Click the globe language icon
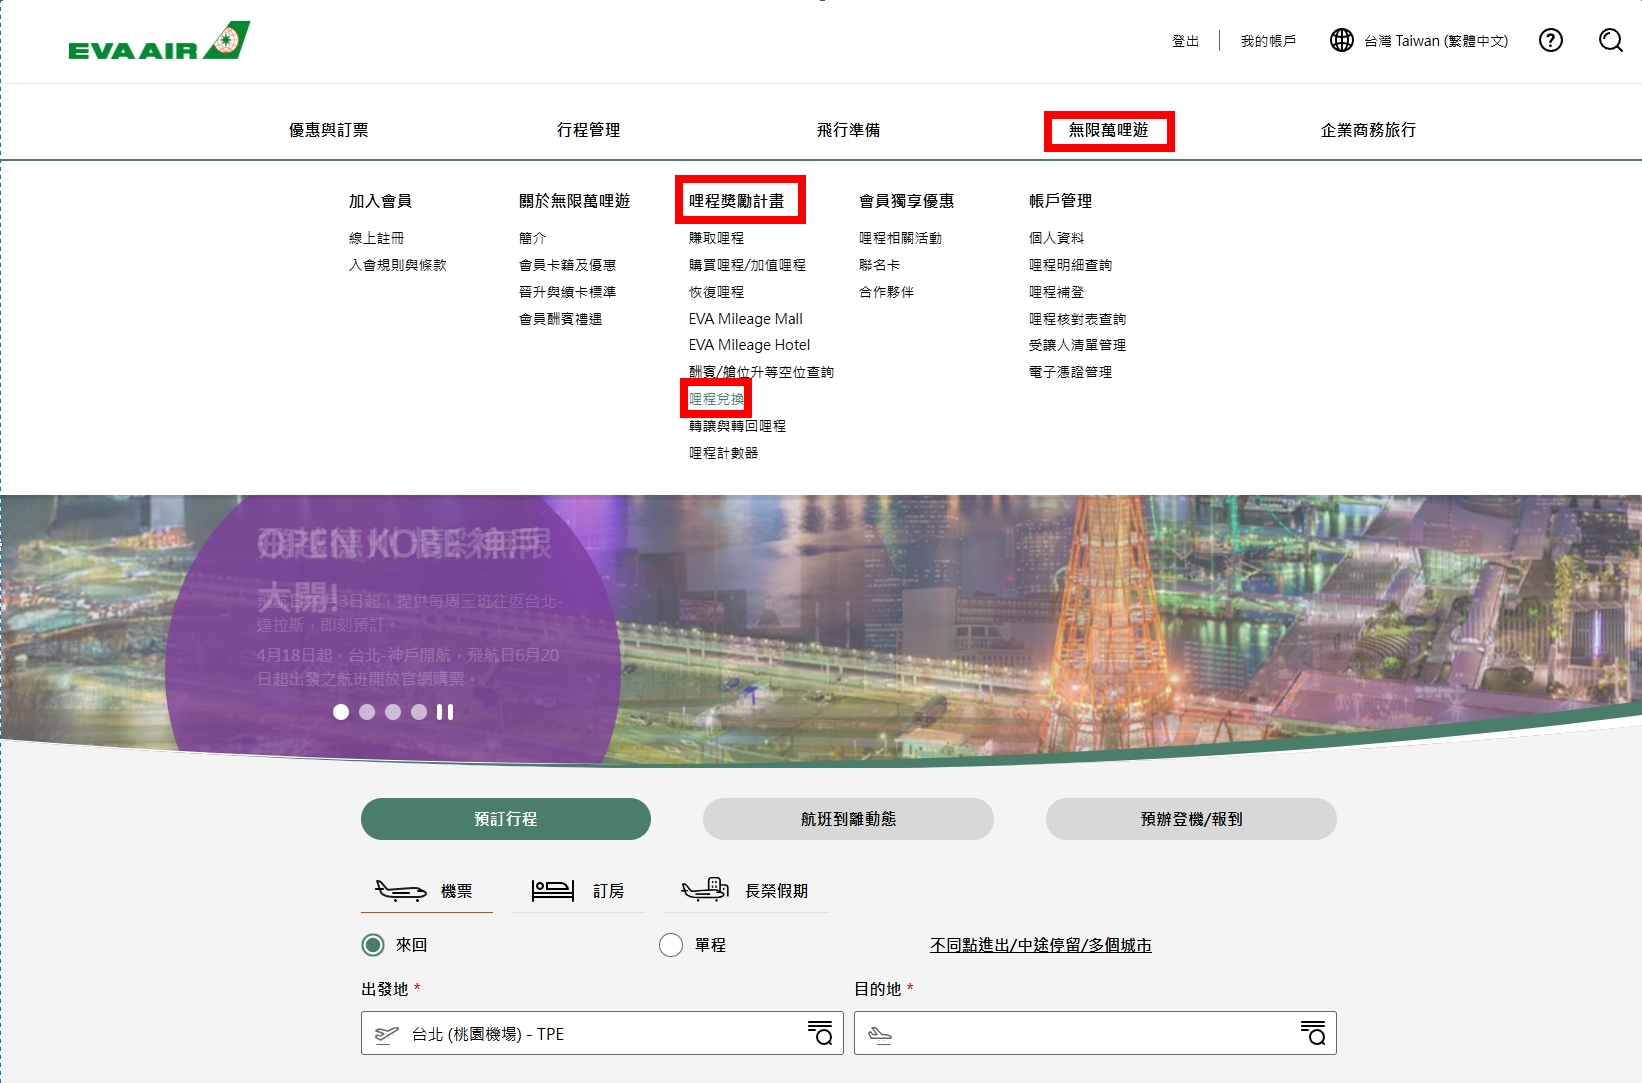Image resolution: width=1642 pixels, height=1083 pixels. pos(1341,40)
